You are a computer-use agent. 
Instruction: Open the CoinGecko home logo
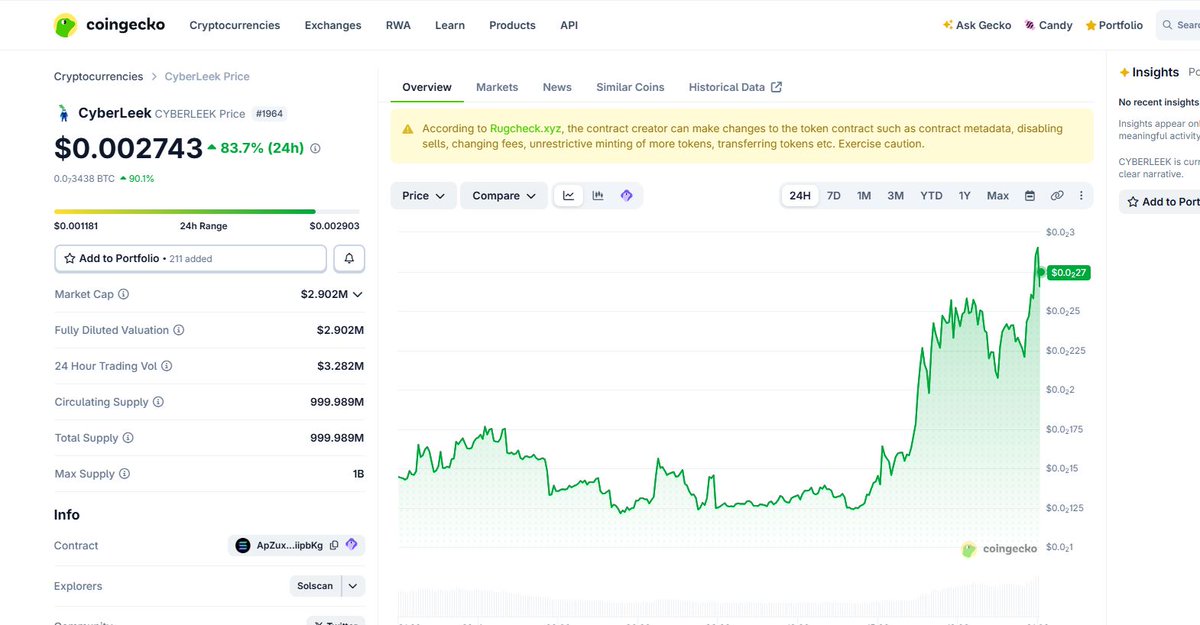pos(109,25)
